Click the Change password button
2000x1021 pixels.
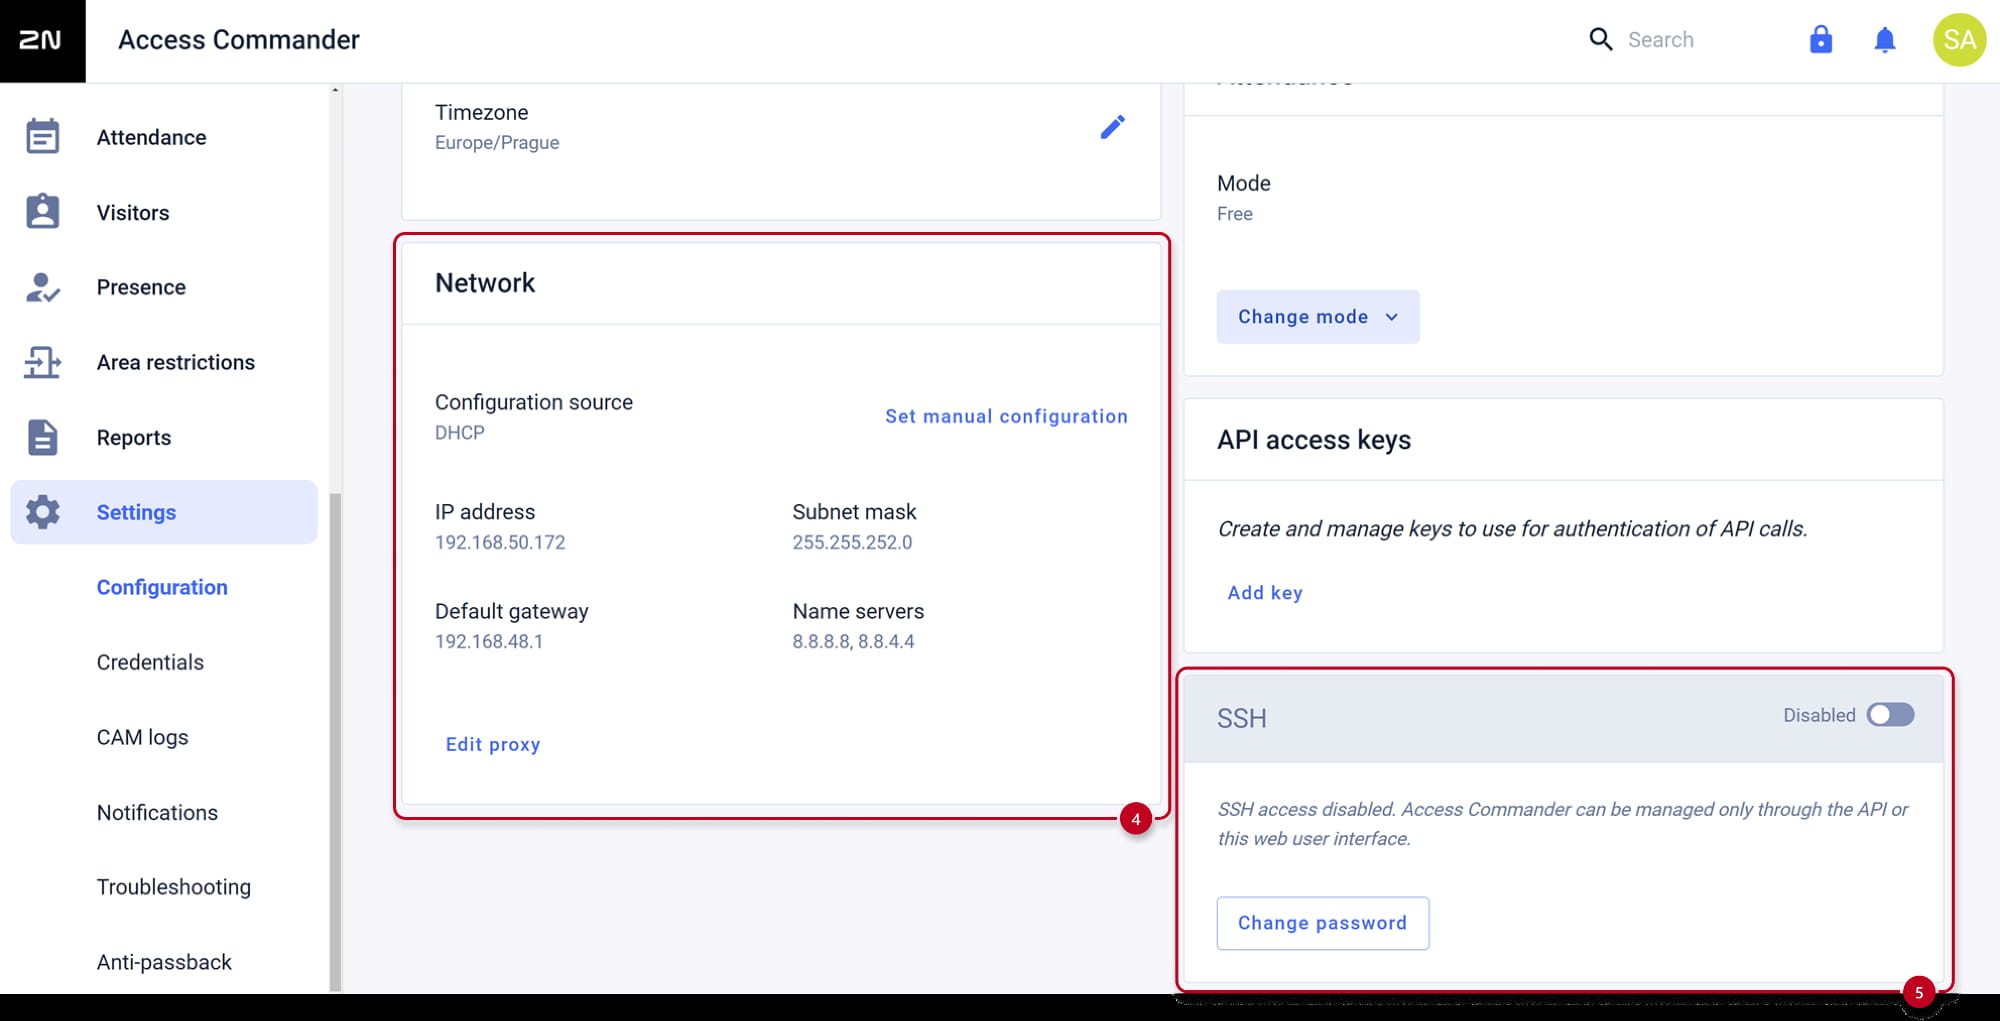pos(1322,923)
